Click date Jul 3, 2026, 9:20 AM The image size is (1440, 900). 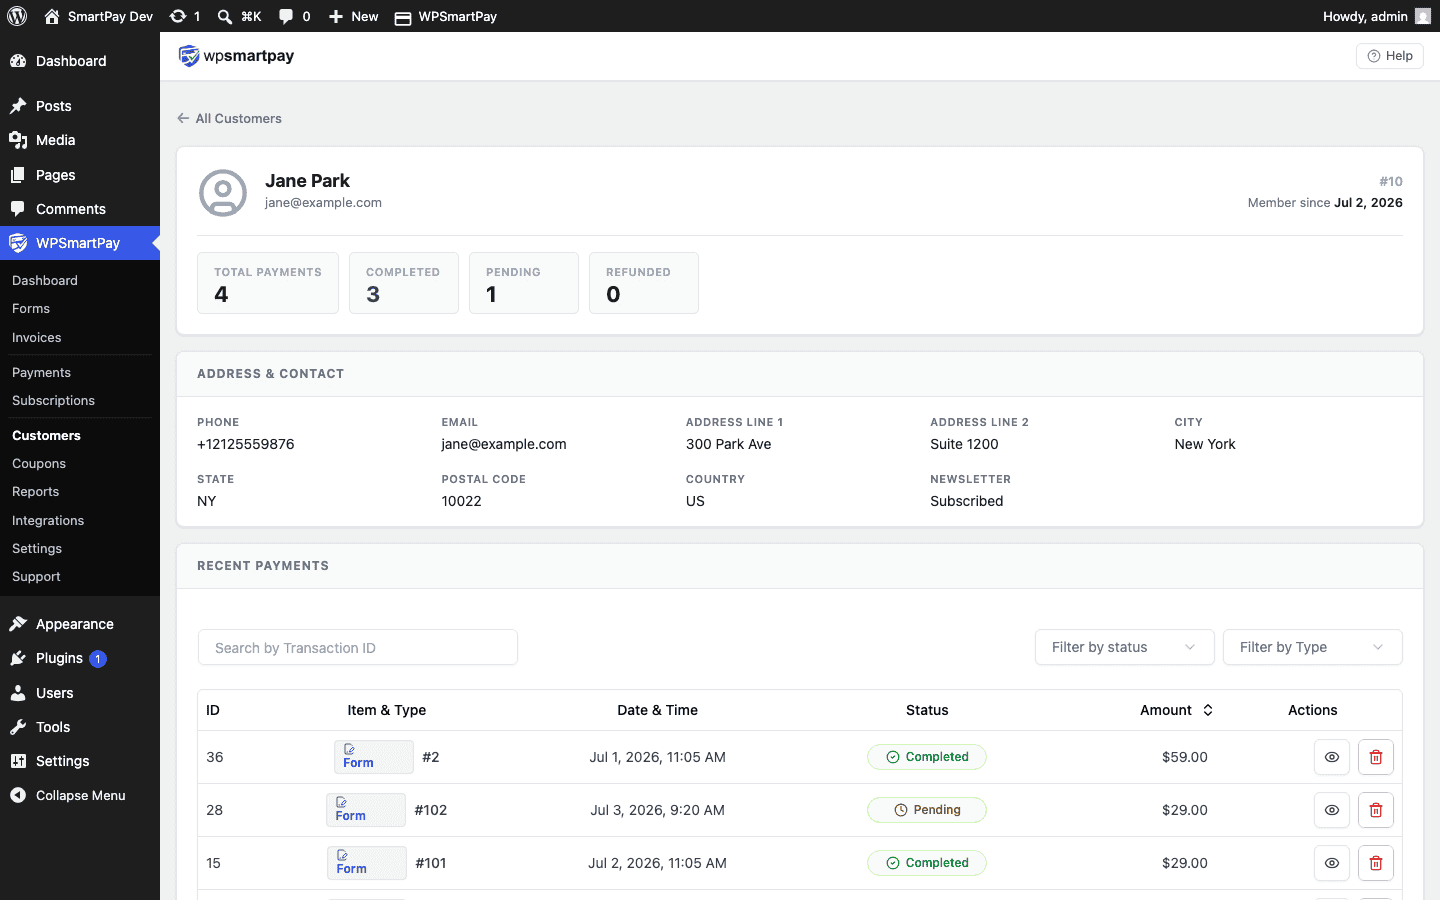[657, 810]
